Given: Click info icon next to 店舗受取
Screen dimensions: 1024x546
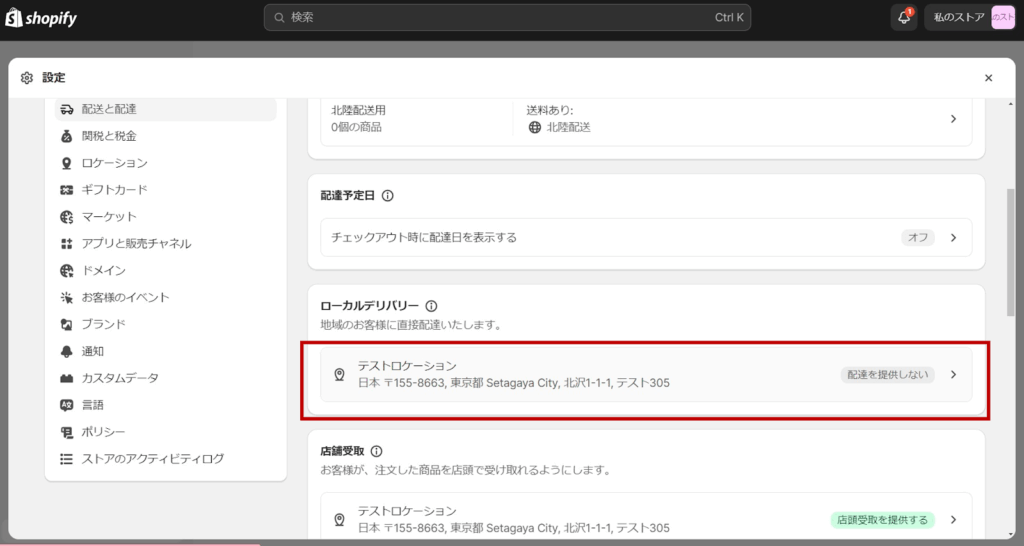Looking at the screenshot, I should 376,451.
